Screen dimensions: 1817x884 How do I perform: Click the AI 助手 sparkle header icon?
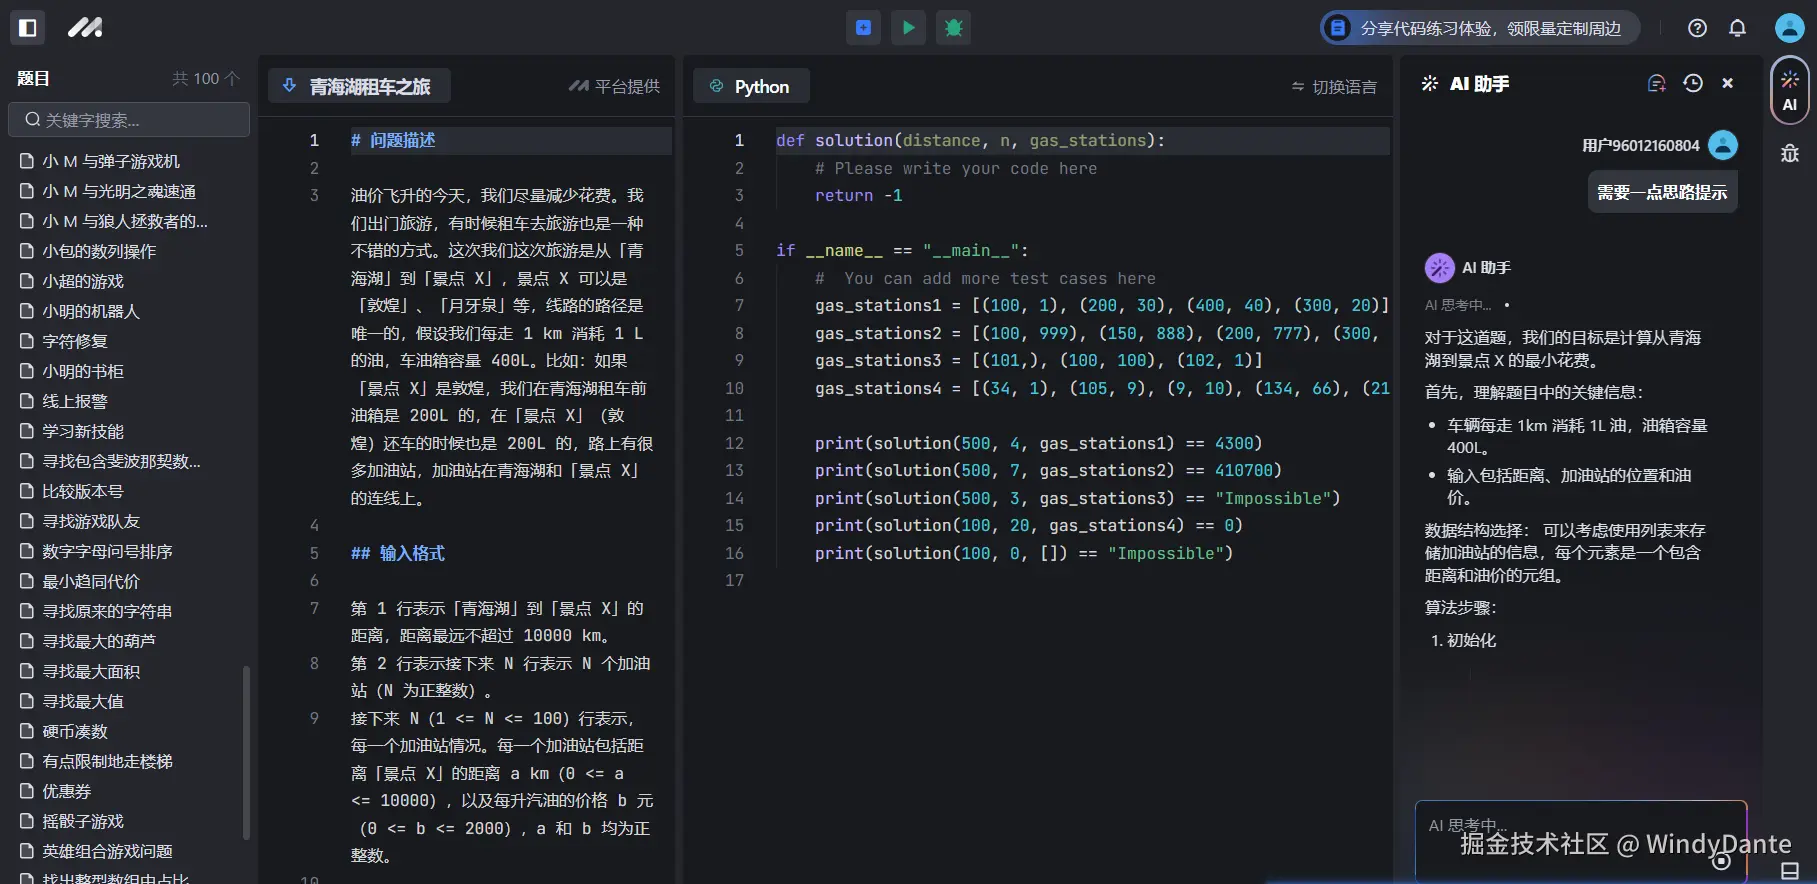point(1430,83)
